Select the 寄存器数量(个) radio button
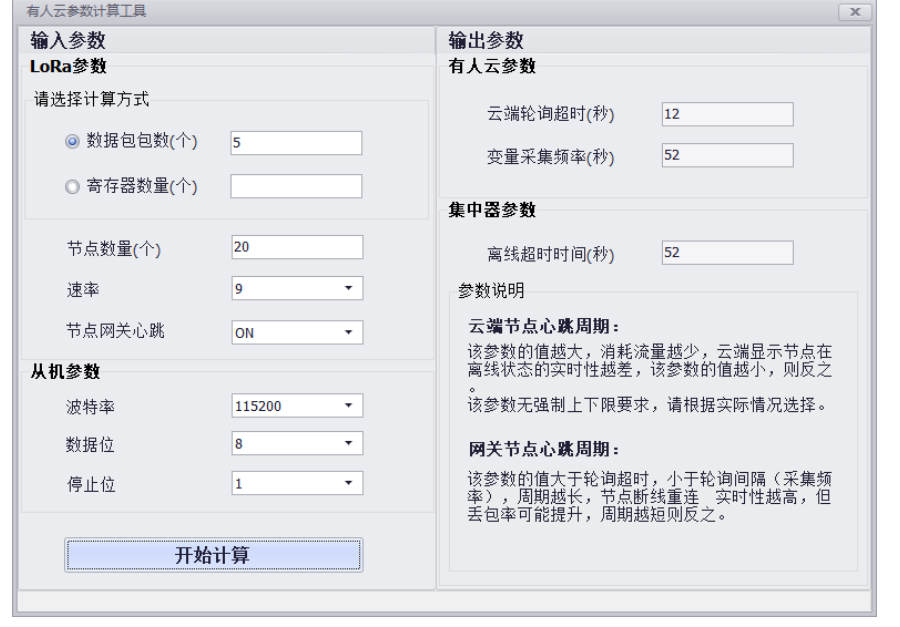This screenshot has height=627, width=900. pos(72,187)
